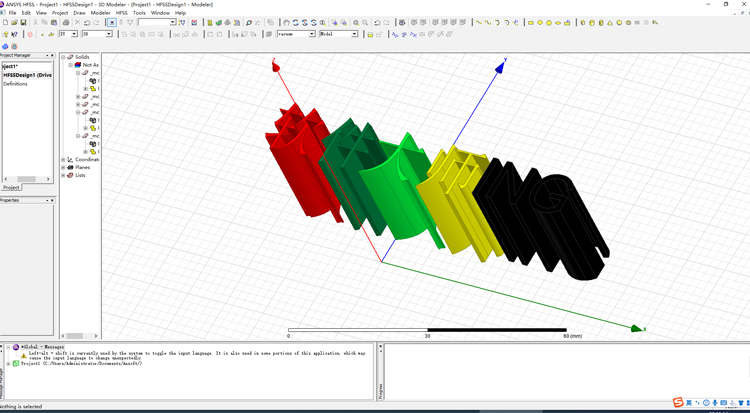The image size is (750, 413).
Task: Save the project with the floppy icon
Action: (x=23, y=22)
